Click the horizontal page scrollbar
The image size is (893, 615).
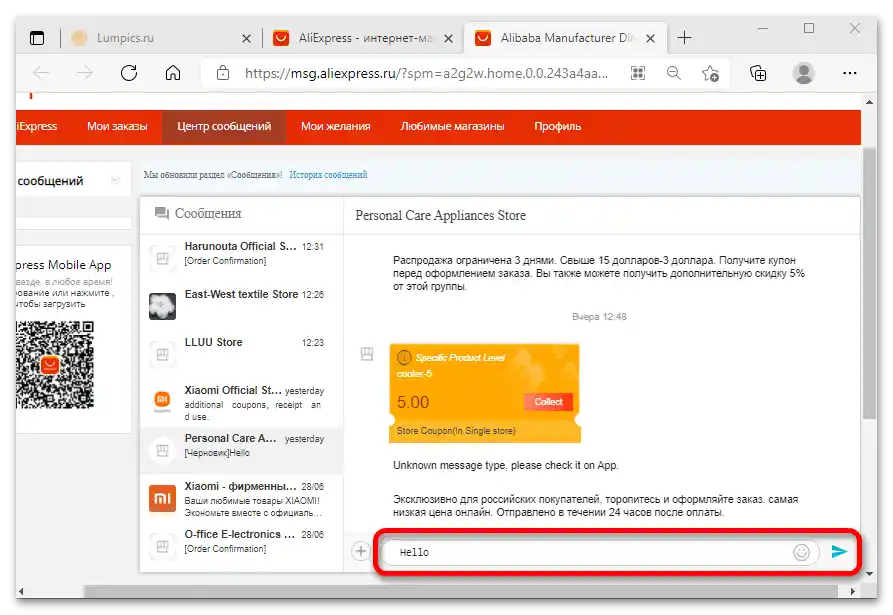[x=461, y=591]
